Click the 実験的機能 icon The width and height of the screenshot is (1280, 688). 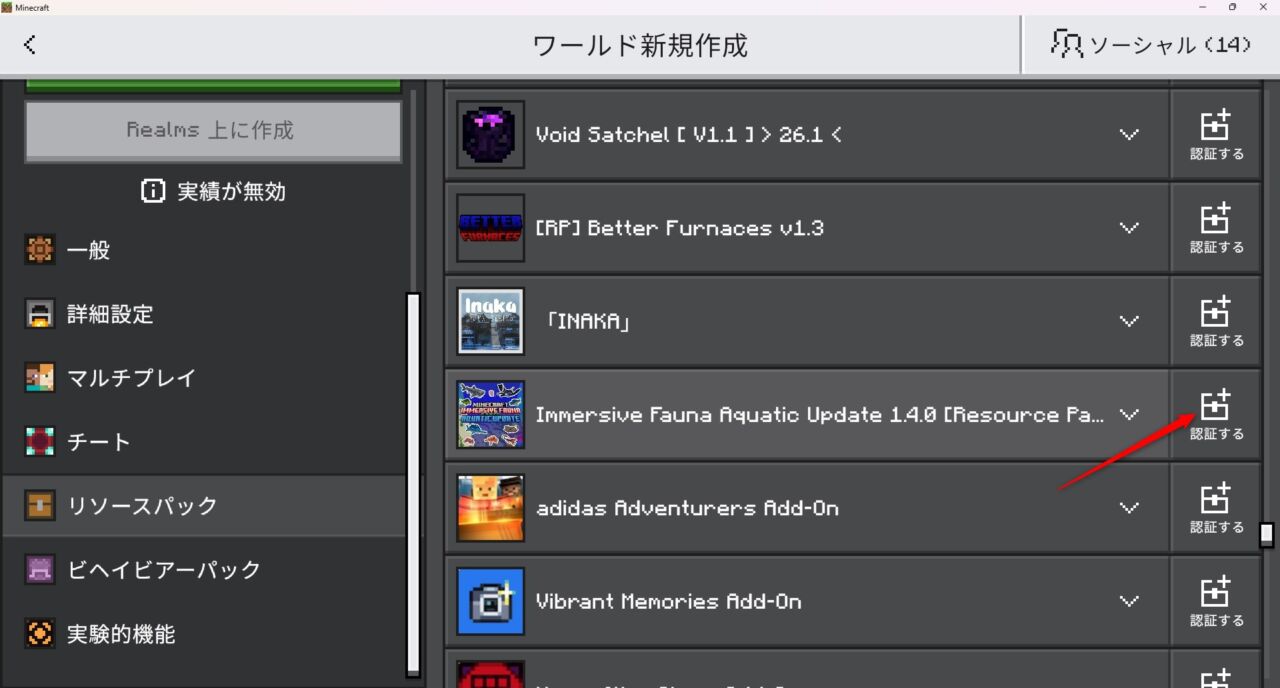point(39,634)
